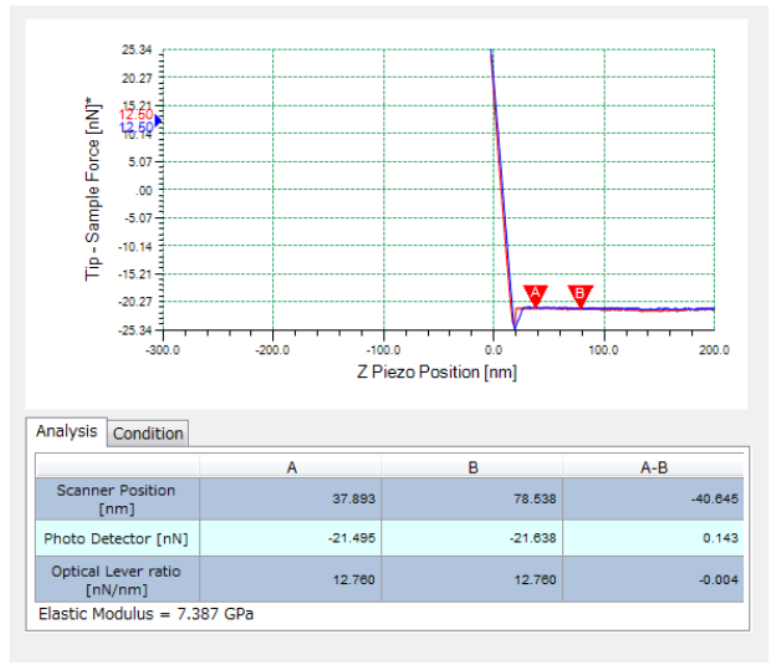The width and height of the screenshot is (778, 670).
Task: Click the Photo Detector row header
Action: 117,538
